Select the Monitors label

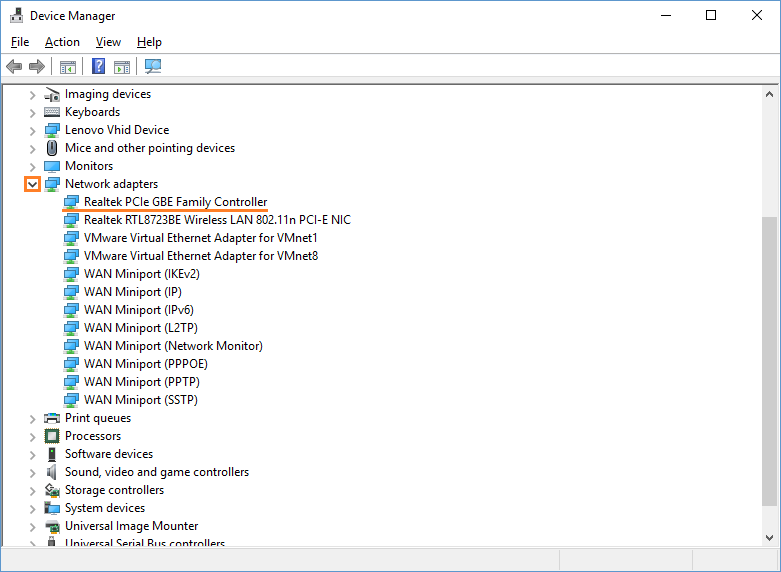point(89,166)
